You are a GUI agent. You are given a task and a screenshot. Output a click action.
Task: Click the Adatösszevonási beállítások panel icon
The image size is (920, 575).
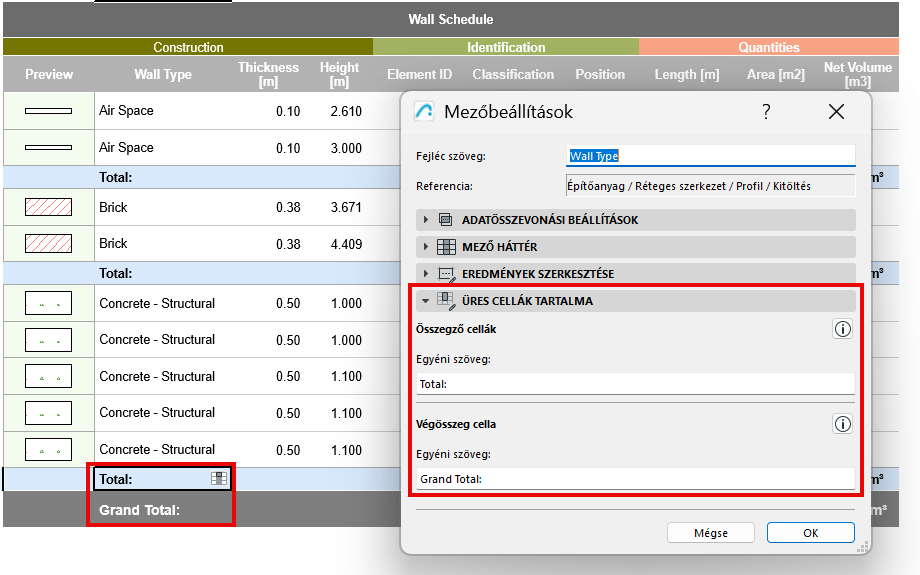[445, 220]
